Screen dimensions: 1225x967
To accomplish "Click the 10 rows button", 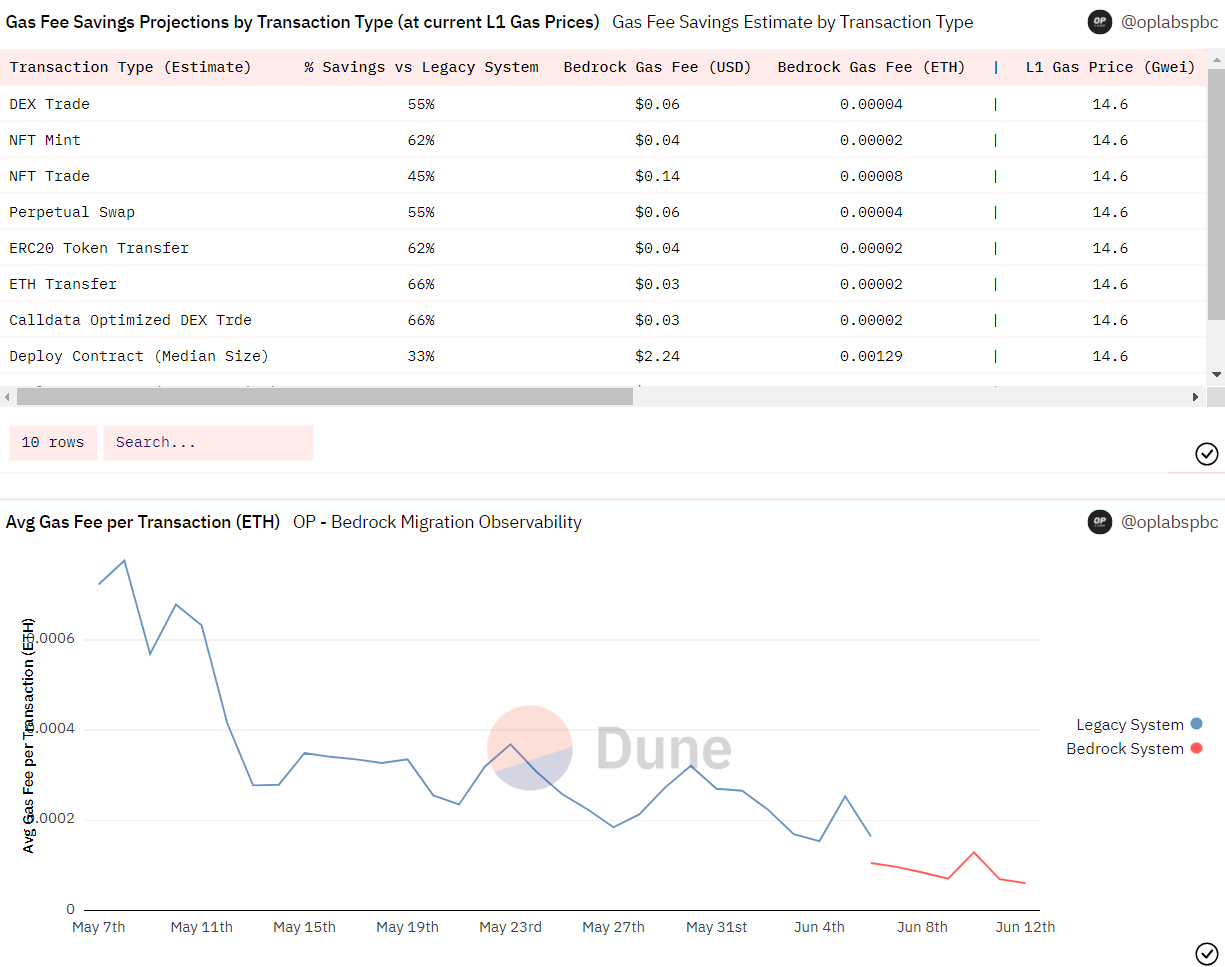I will point(53,442).
